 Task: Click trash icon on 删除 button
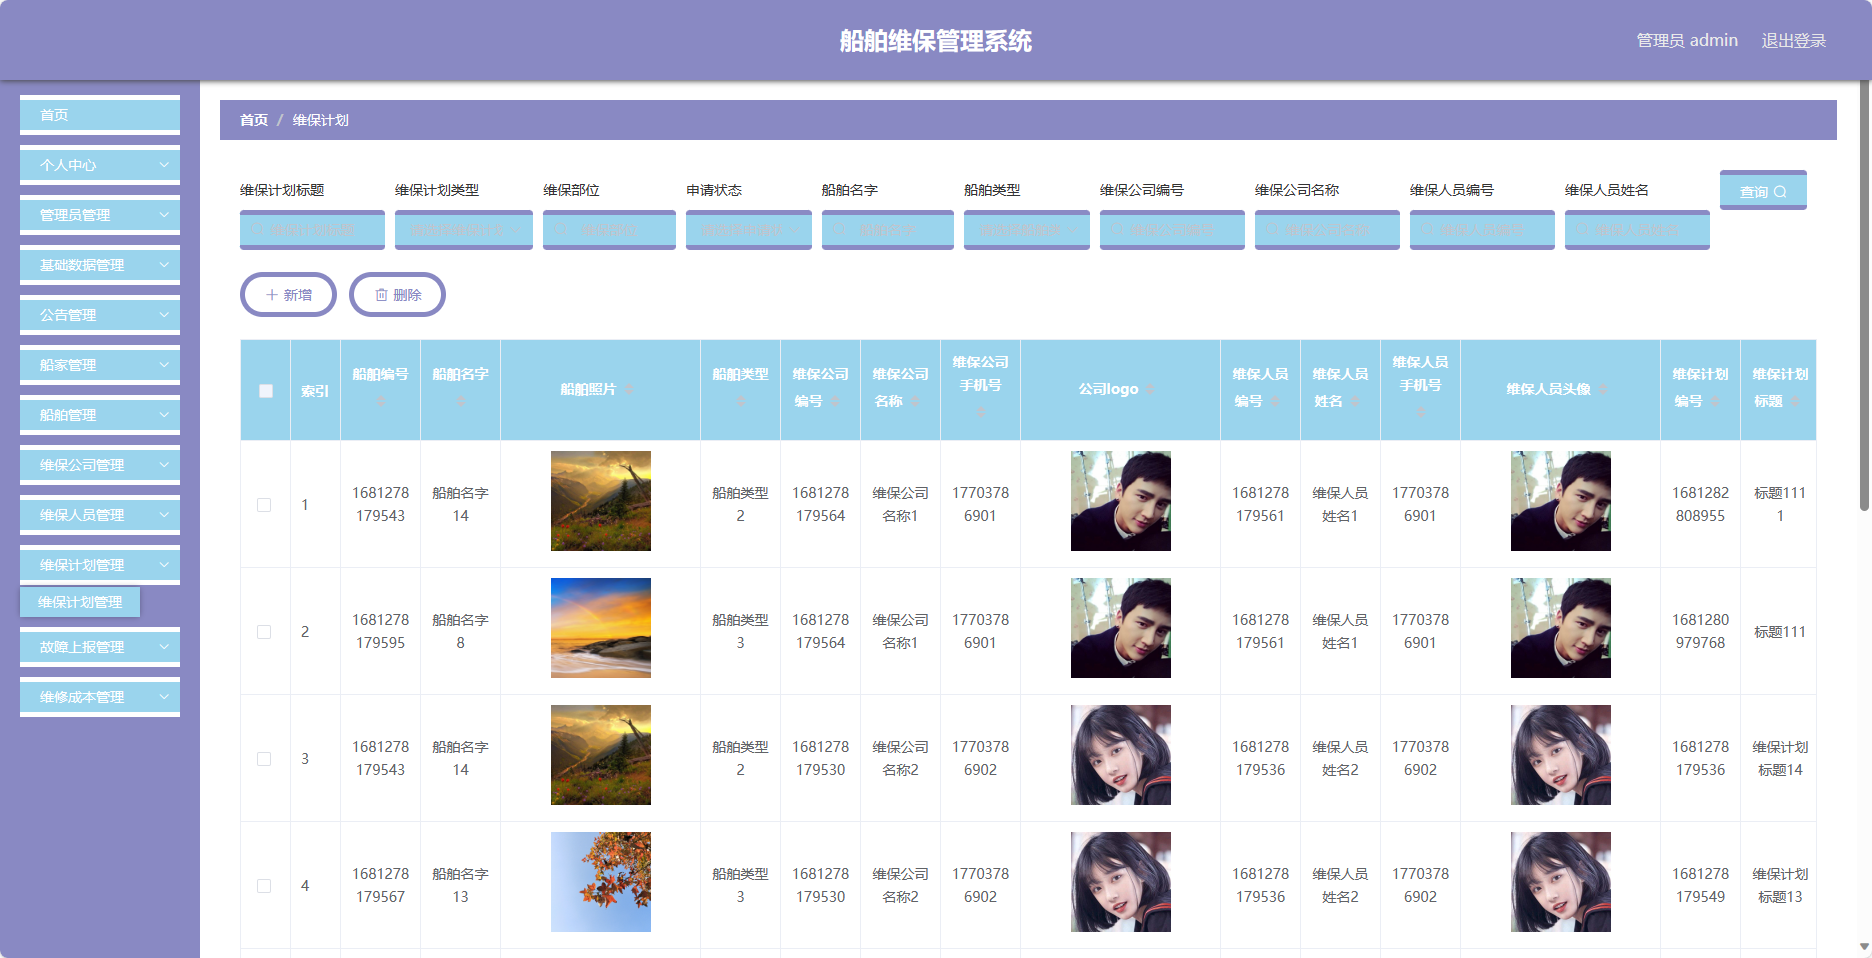click(x=381, y=295)
